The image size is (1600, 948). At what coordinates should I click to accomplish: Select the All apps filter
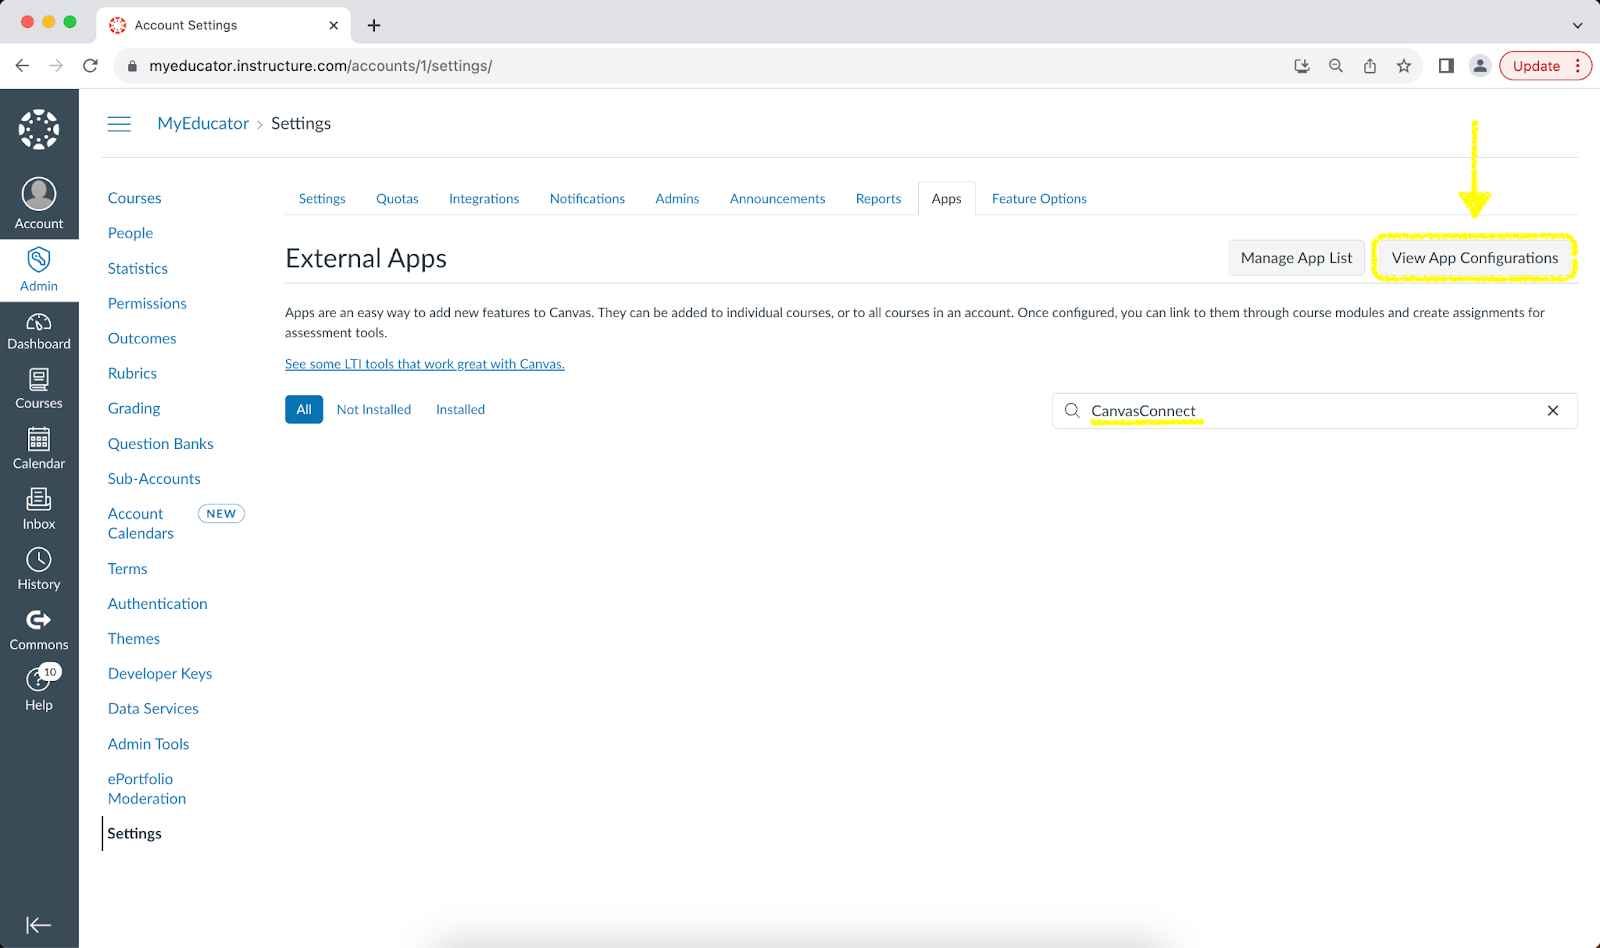pos(304,410)
